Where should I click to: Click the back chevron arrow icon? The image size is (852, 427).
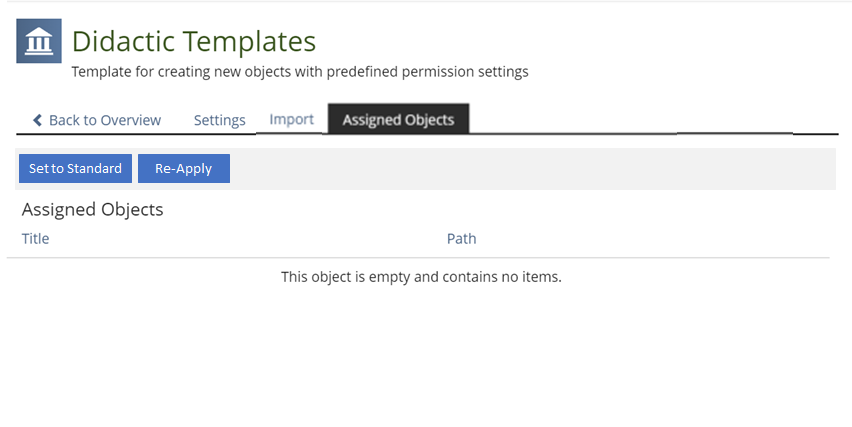(x=38, y=120)
